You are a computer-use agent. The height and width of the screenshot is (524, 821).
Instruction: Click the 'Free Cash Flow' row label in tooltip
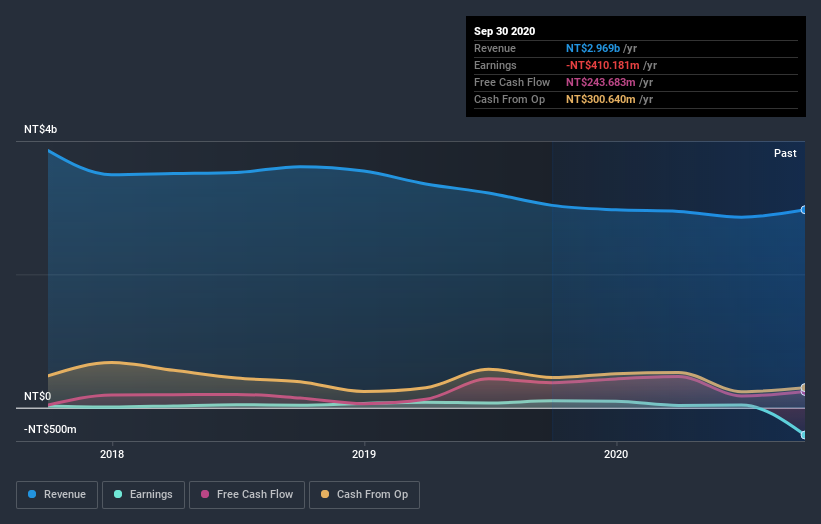[x=512, y=82]
